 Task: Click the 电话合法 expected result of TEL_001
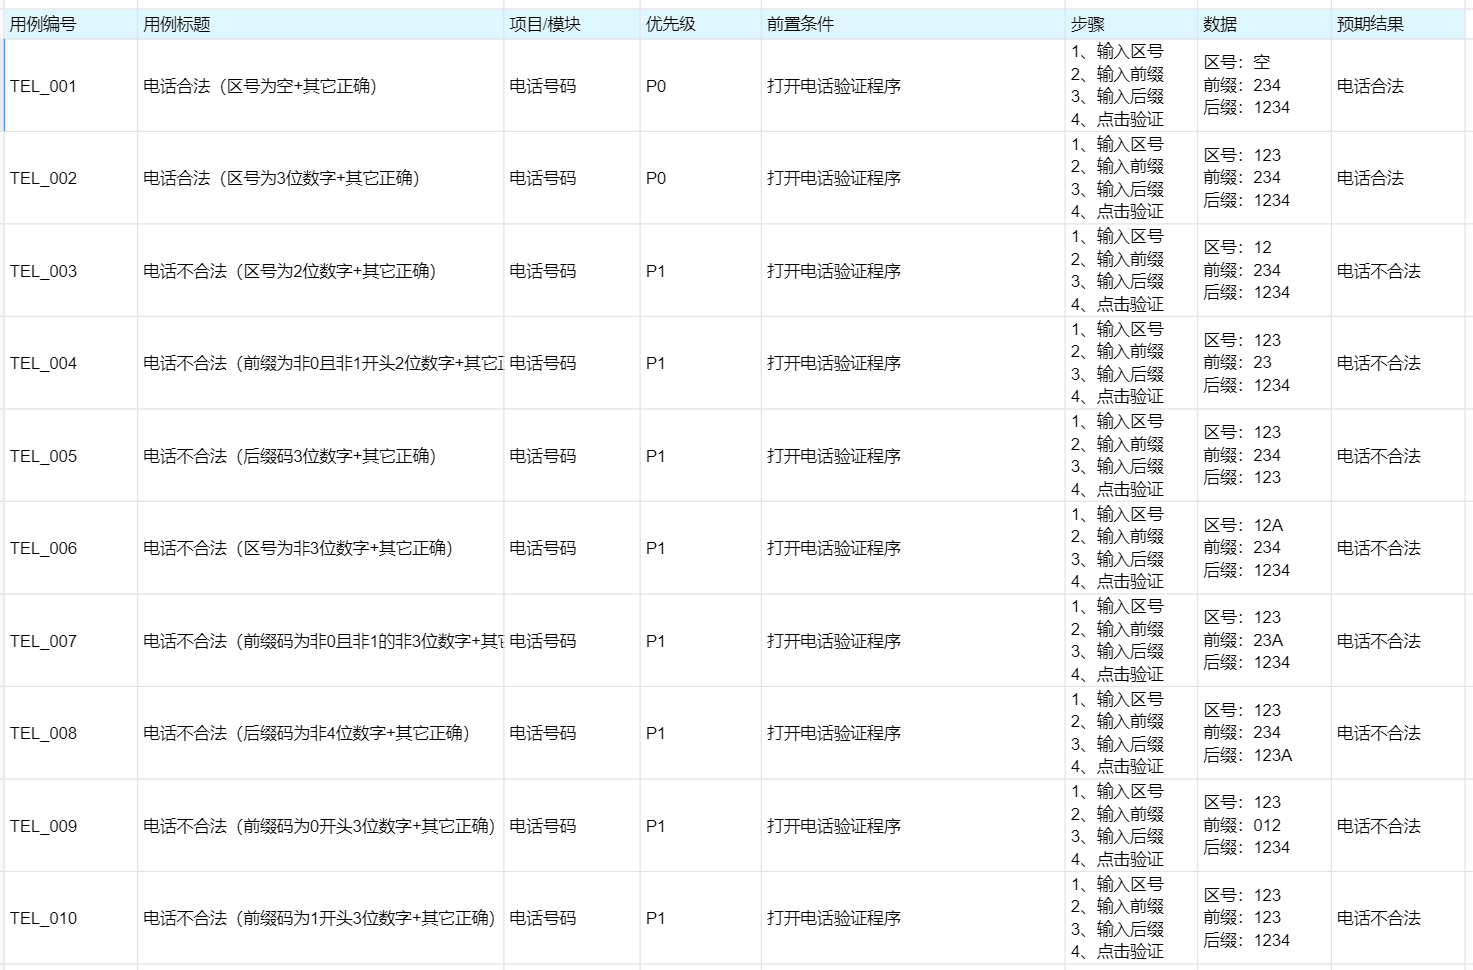pos(1374,87)
